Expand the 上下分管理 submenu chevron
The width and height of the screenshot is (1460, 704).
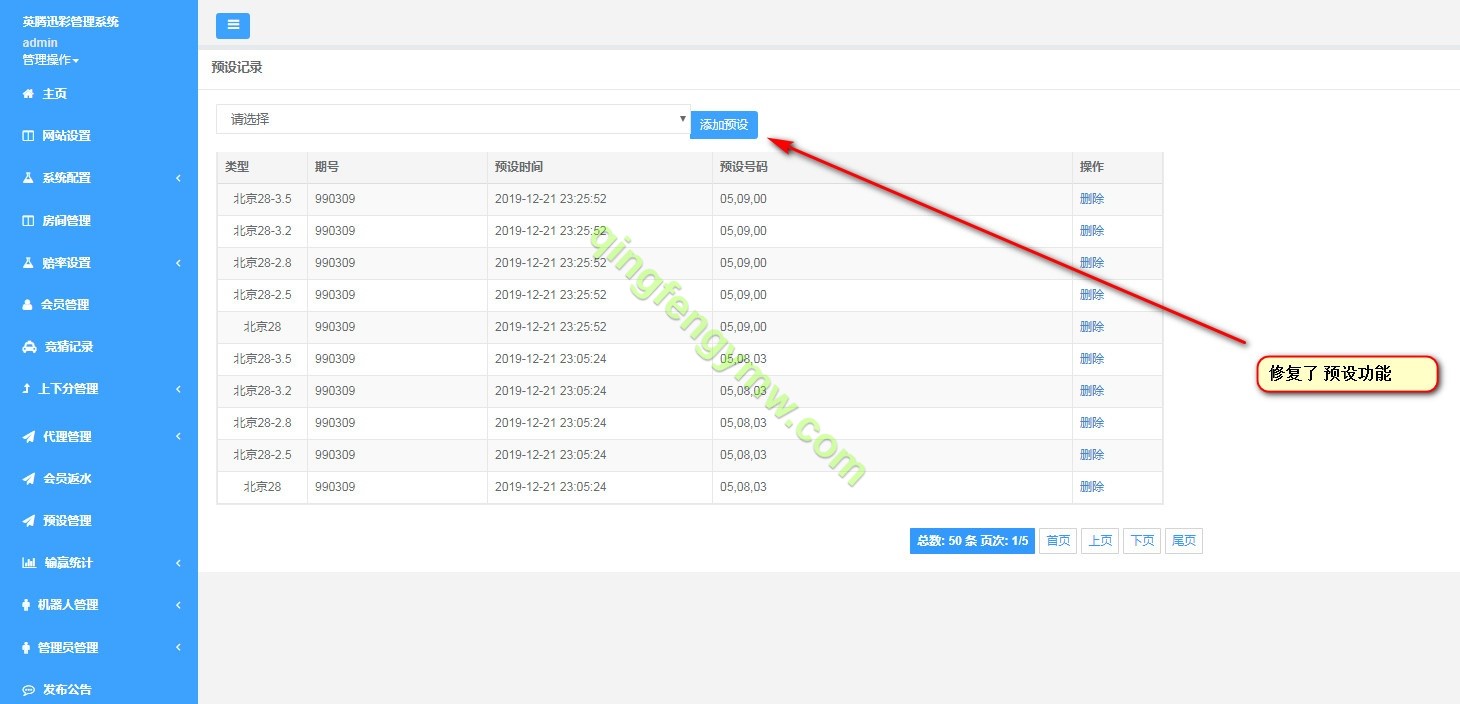point(178,389)
